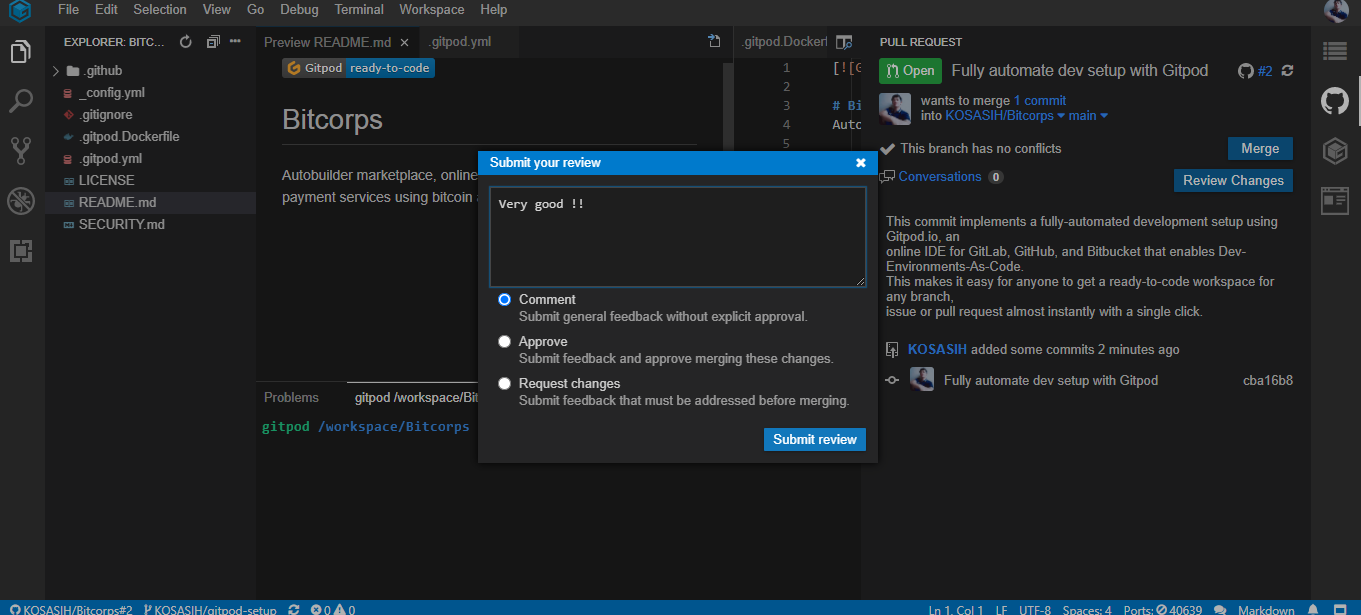
Task: Switch to the .gitpod.Dockerfile editor tab
Action: 784,42
